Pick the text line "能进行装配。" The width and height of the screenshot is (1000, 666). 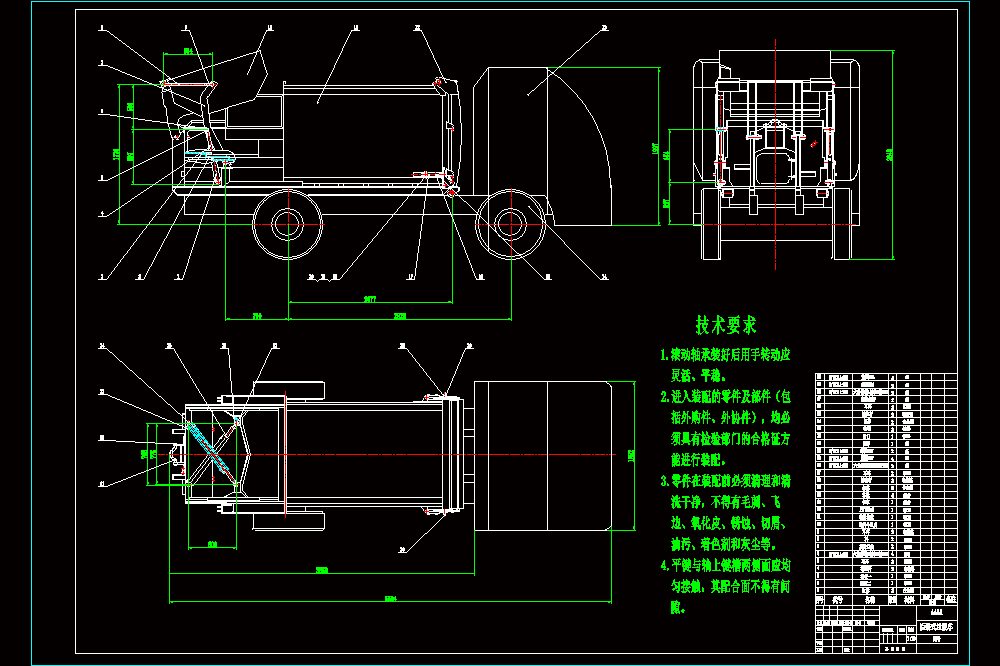point(698,460)
